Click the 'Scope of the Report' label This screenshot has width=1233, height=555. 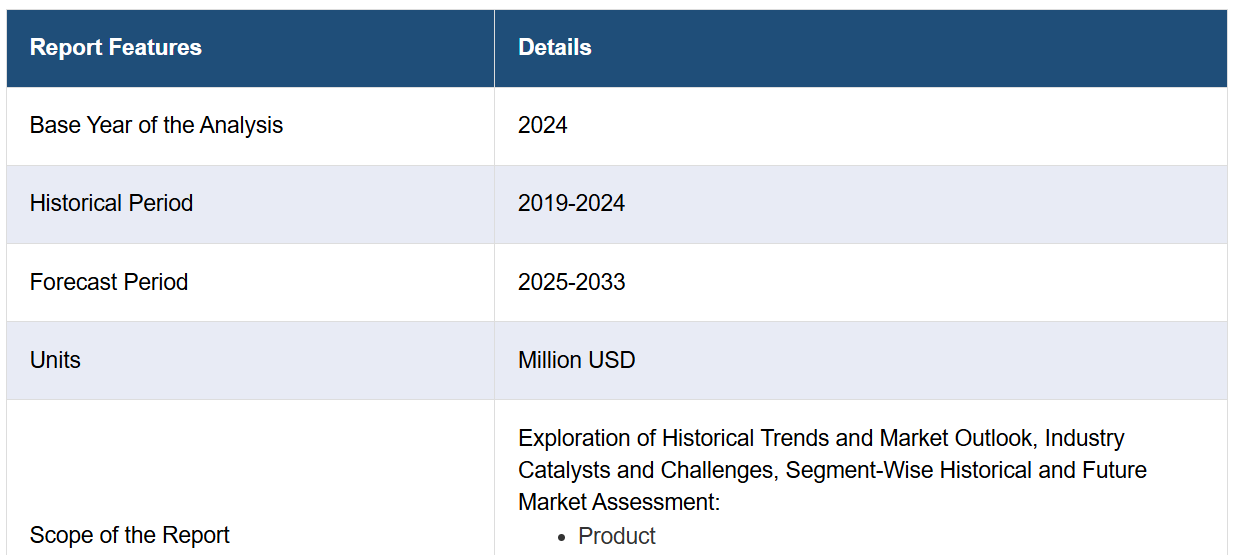click(x=130, y=536)
